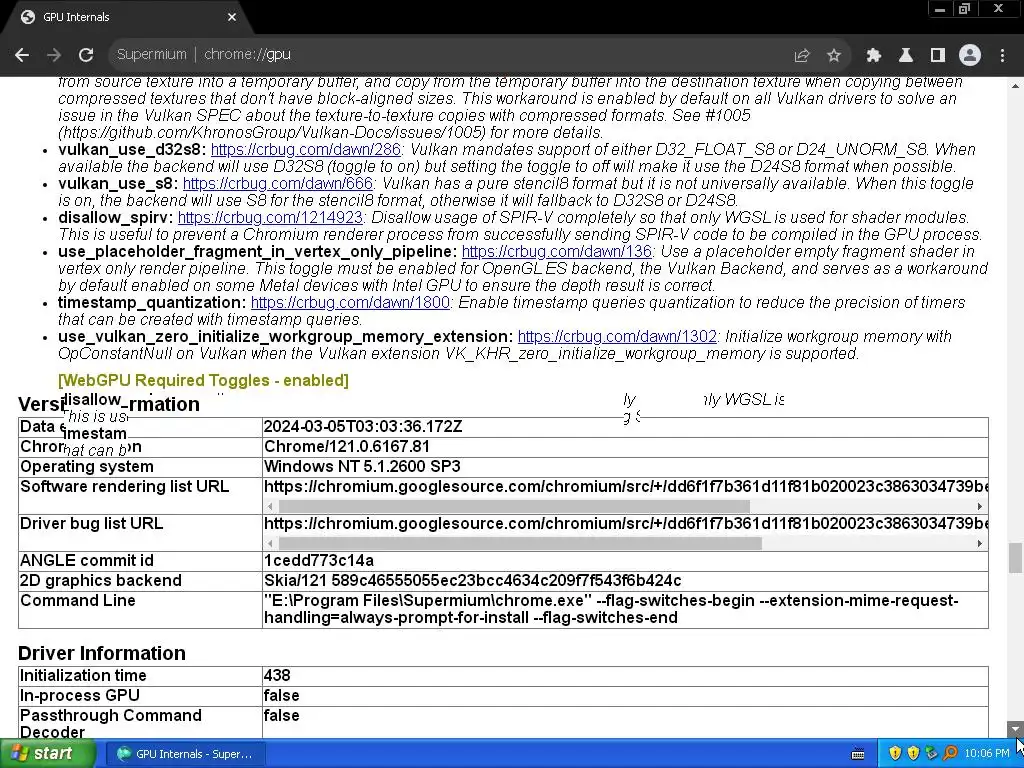Open the crbug.com/dawn/136 link
This screenshot has height=768, width=1024.
[556, 251]
